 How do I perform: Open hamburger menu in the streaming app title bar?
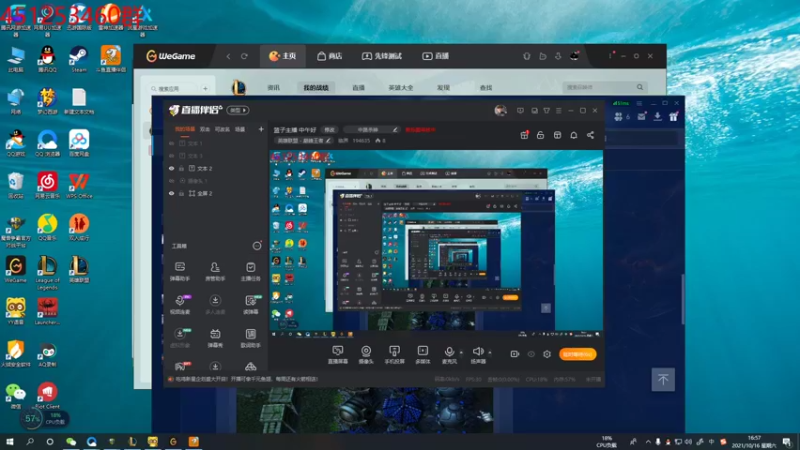pyautogui.click(x=559, y=110)
